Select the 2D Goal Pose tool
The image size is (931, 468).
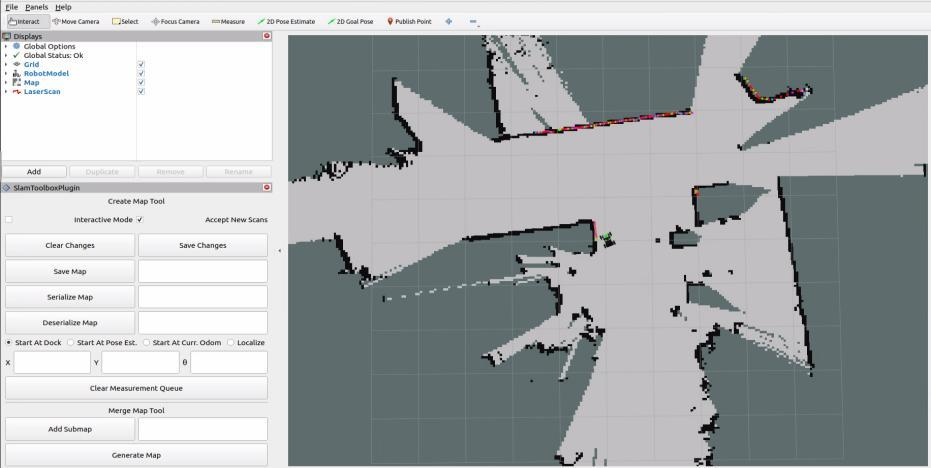pos(350,21)
